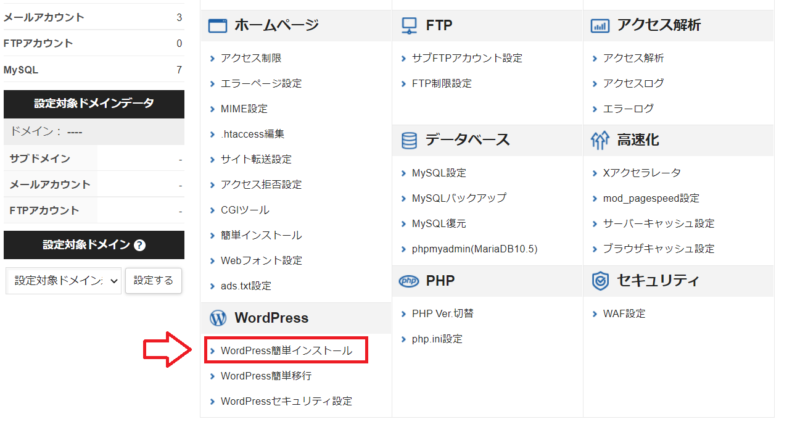The width and height of the screenshot is (800, 435).
Task: Open Webフォント設定
Action: [261, 261]
